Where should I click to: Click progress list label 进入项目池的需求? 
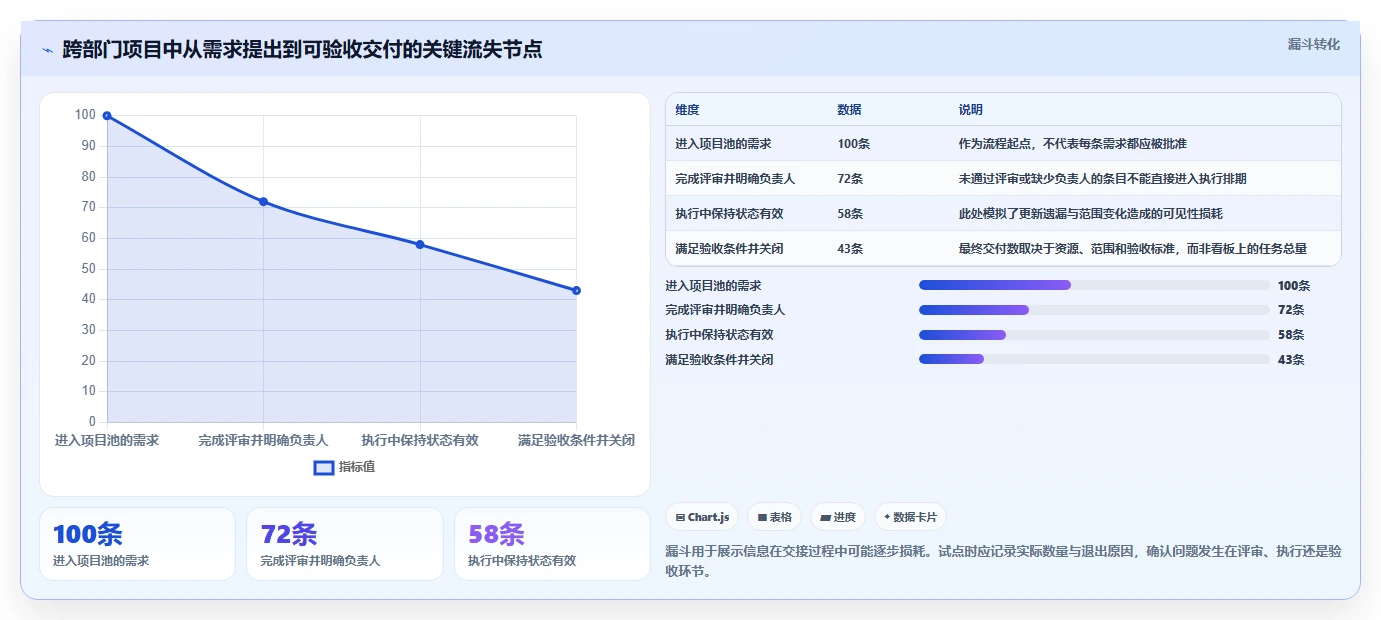tap(713, 285)
